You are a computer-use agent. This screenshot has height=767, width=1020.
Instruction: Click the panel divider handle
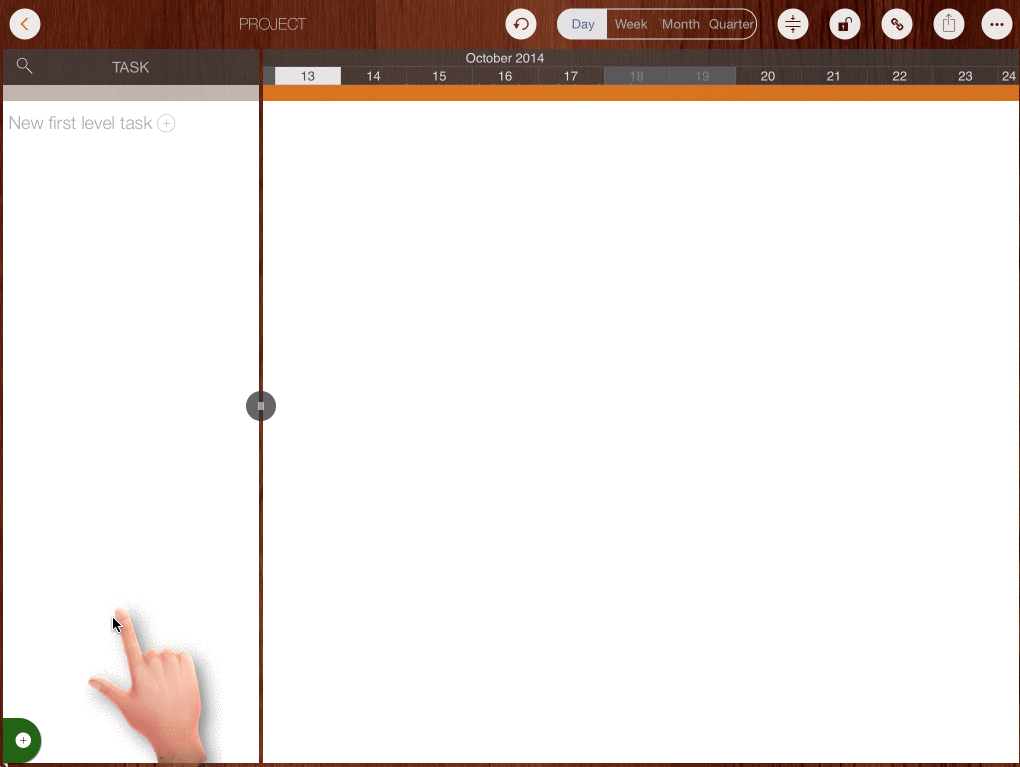click(261, 406)
